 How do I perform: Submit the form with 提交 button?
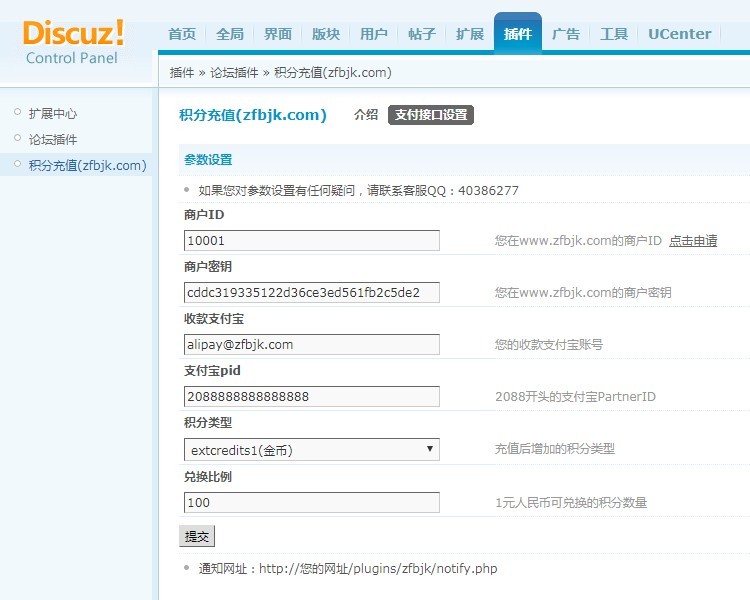click(197, 536)
